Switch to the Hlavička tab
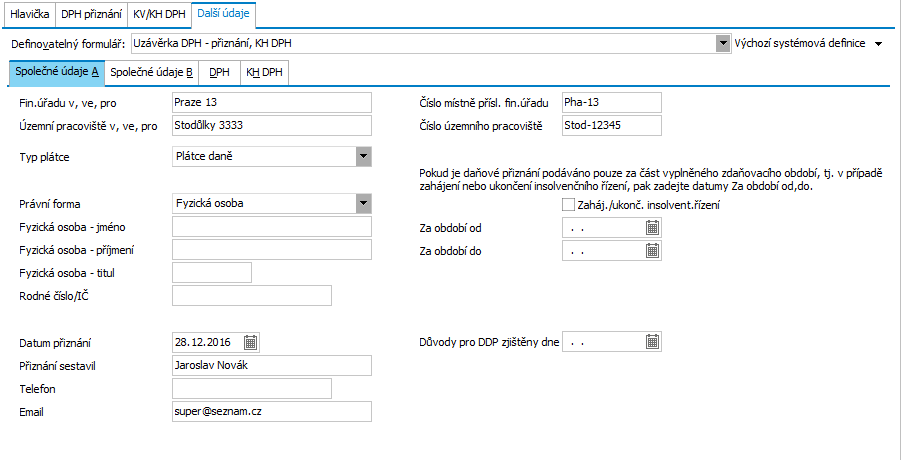Screen dimensions: 902x460 point(28,14)
